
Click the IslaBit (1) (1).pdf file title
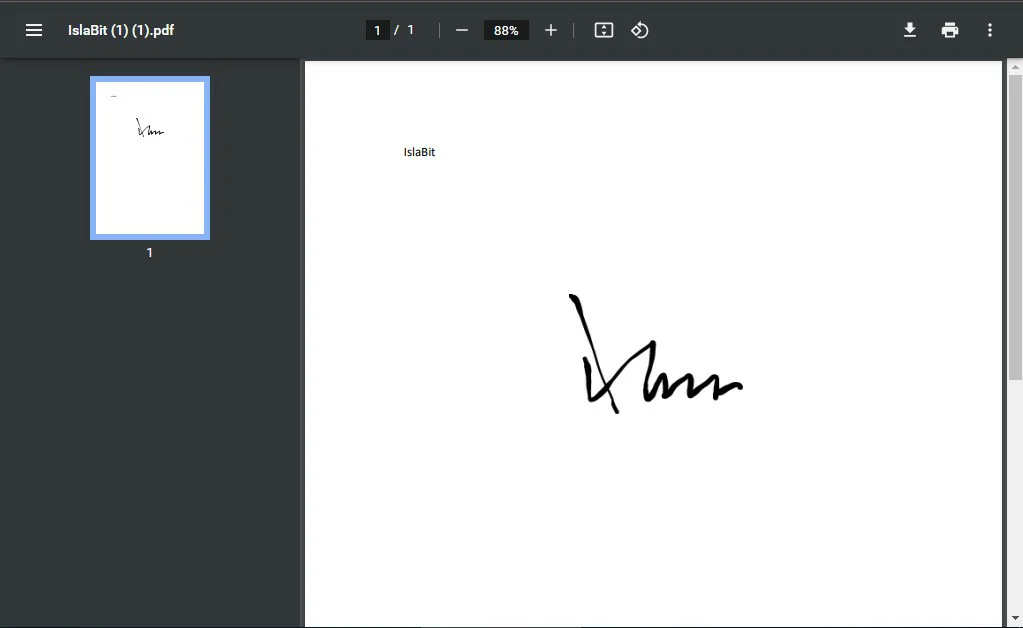(121, 30)
